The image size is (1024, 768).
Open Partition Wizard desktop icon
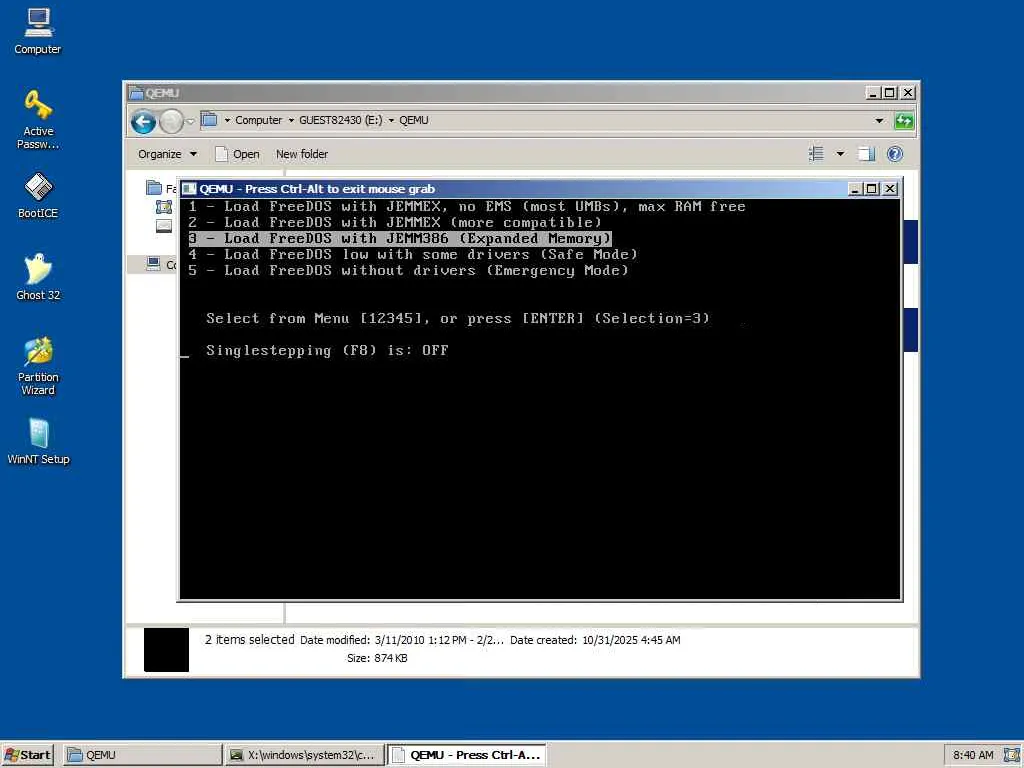click(38, 366)
